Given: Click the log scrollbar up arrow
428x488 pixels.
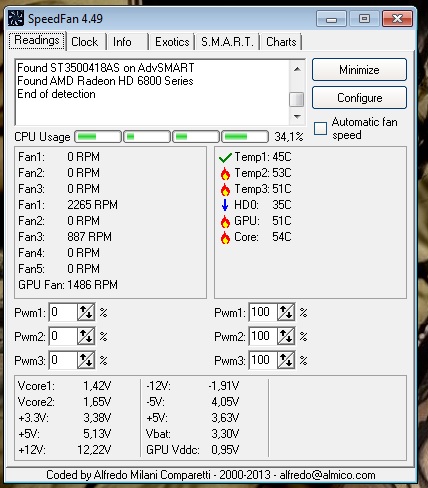Looking at the screenshot, I should pyautogui.click(x=297, y=69).
